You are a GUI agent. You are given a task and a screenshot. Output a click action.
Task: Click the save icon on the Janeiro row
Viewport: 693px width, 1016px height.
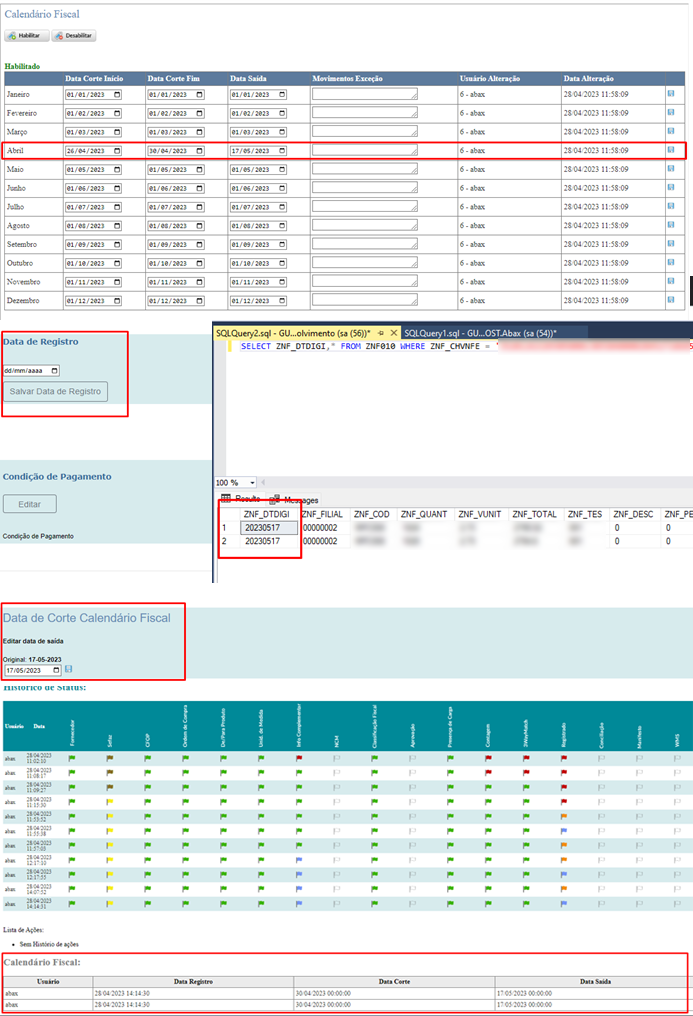point(671,94)
